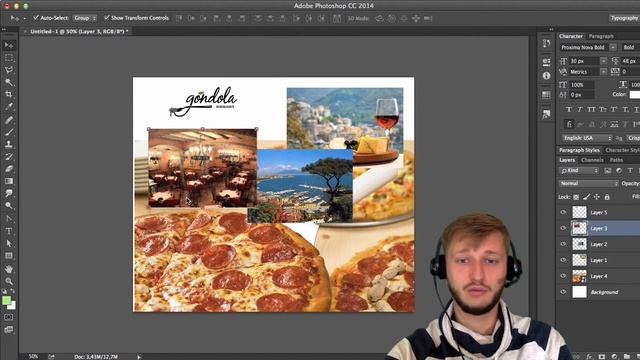Select the Dodge tool
This screenshot has height=360, width=640.
point(9,205)
